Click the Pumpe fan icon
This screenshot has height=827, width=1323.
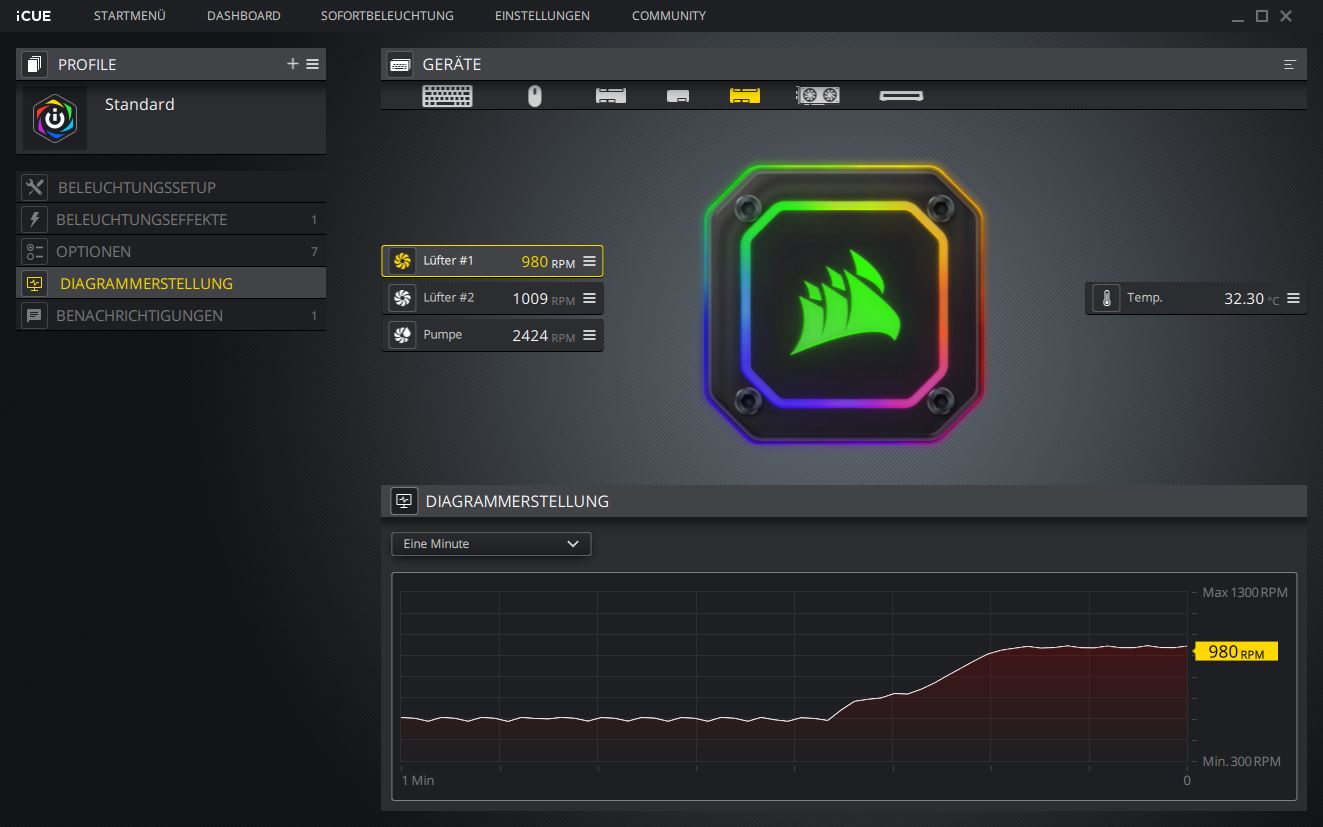(x=402, y=336)
